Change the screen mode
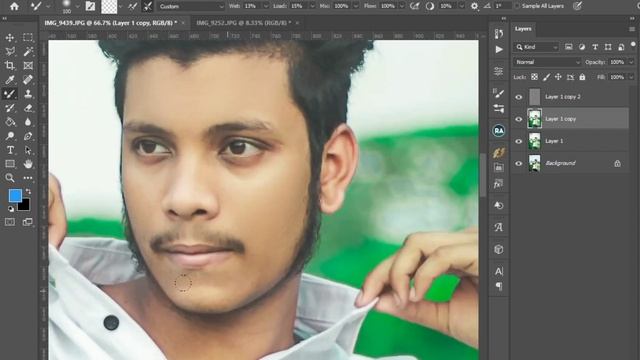Image resolution: width=640 pixels, height=360 pixels. coord(28,222)
